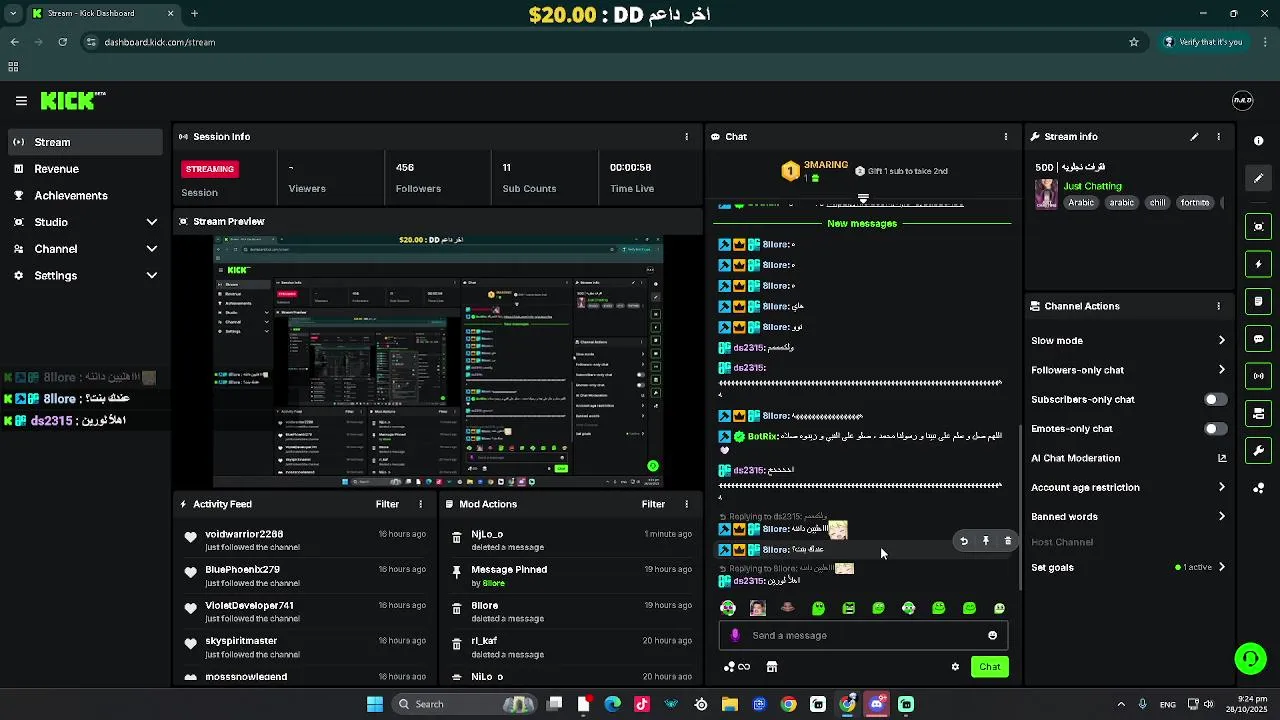Open Slow mode options arrow
Screen dimensions: 1280x720
point(1221,341)
